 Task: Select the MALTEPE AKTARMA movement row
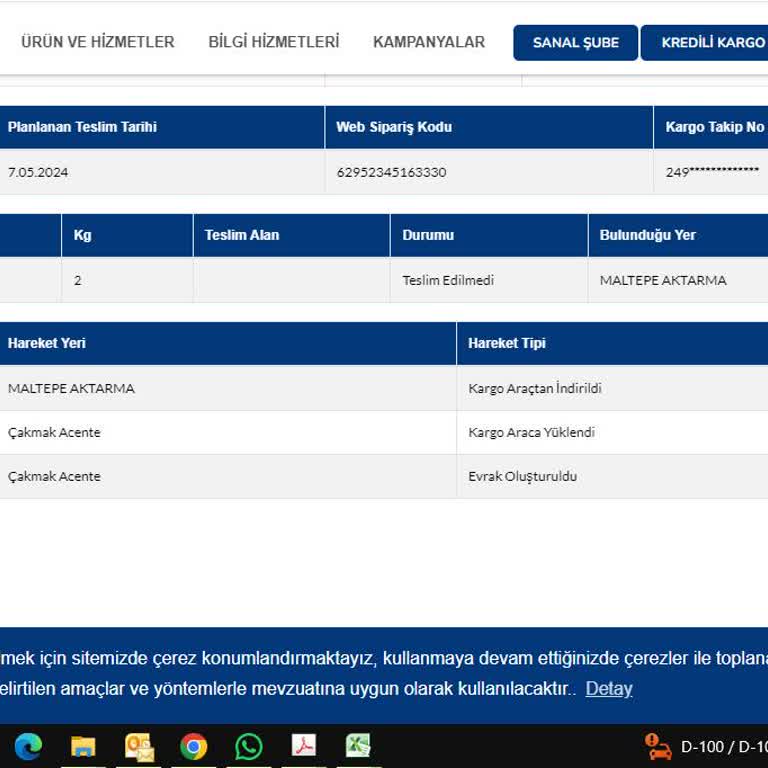pos(71,388)
